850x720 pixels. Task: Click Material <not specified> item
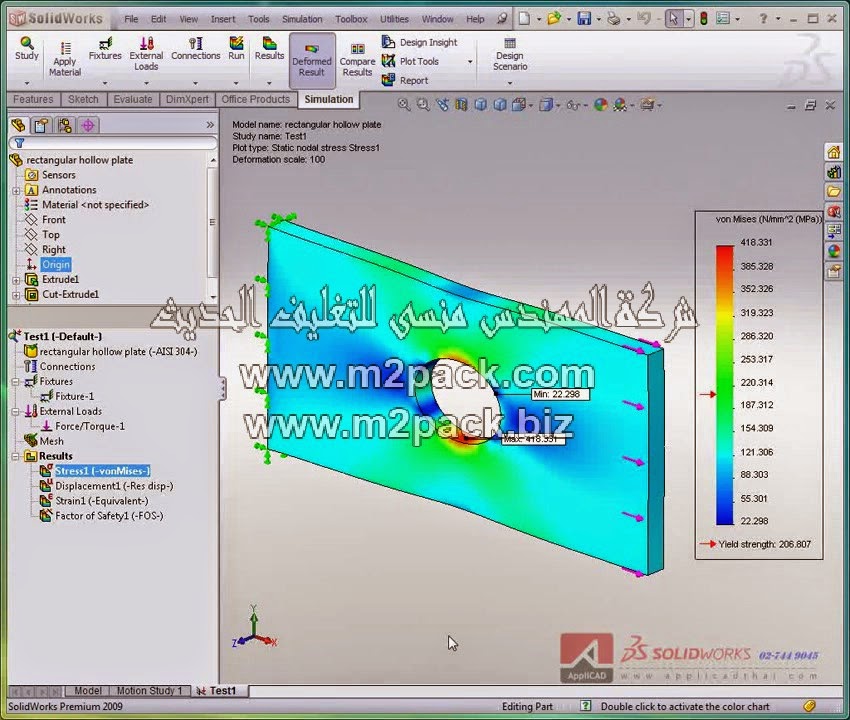point(95,205)
